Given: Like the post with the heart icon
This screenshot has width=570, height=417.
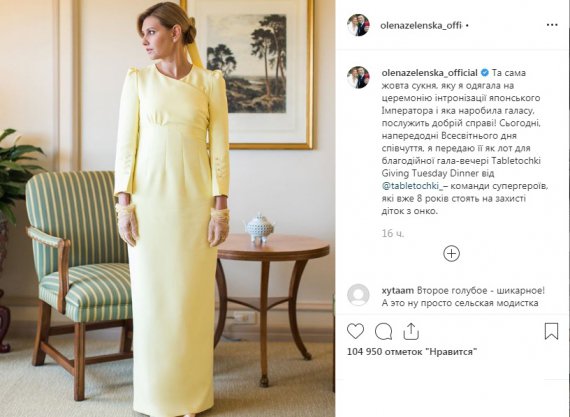Looking at the screenshot, I should pyautogui.click(x=355, y=331).
